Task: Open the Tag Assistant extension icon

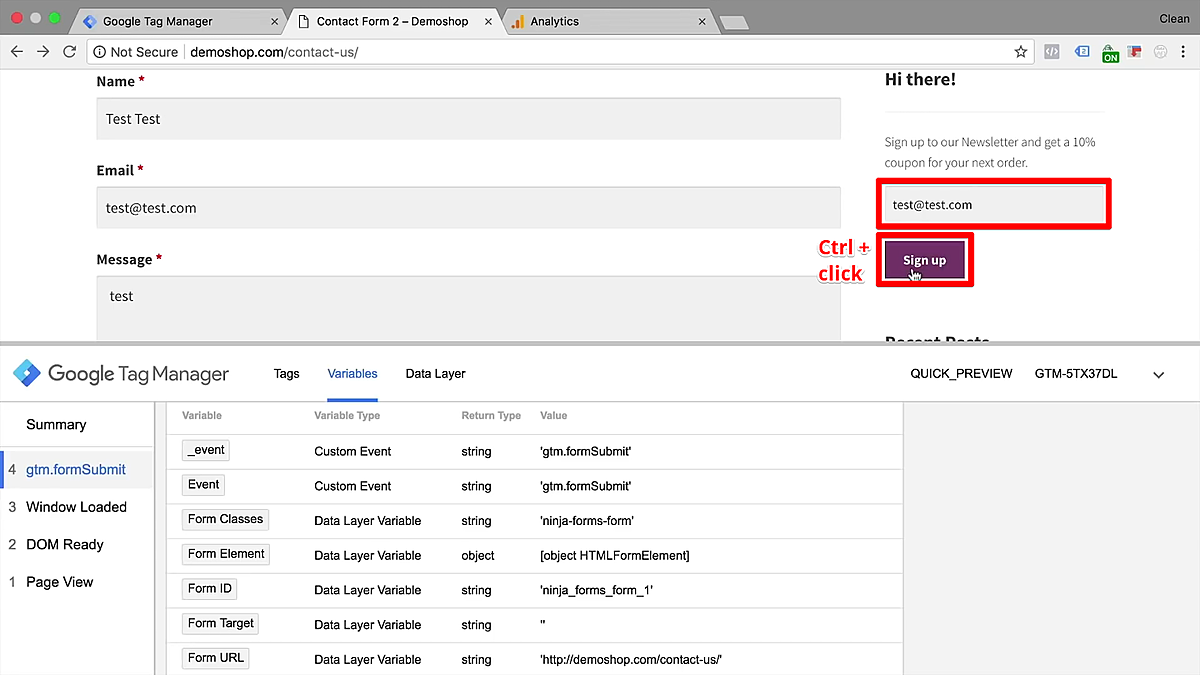Action: coord(1082,52)
